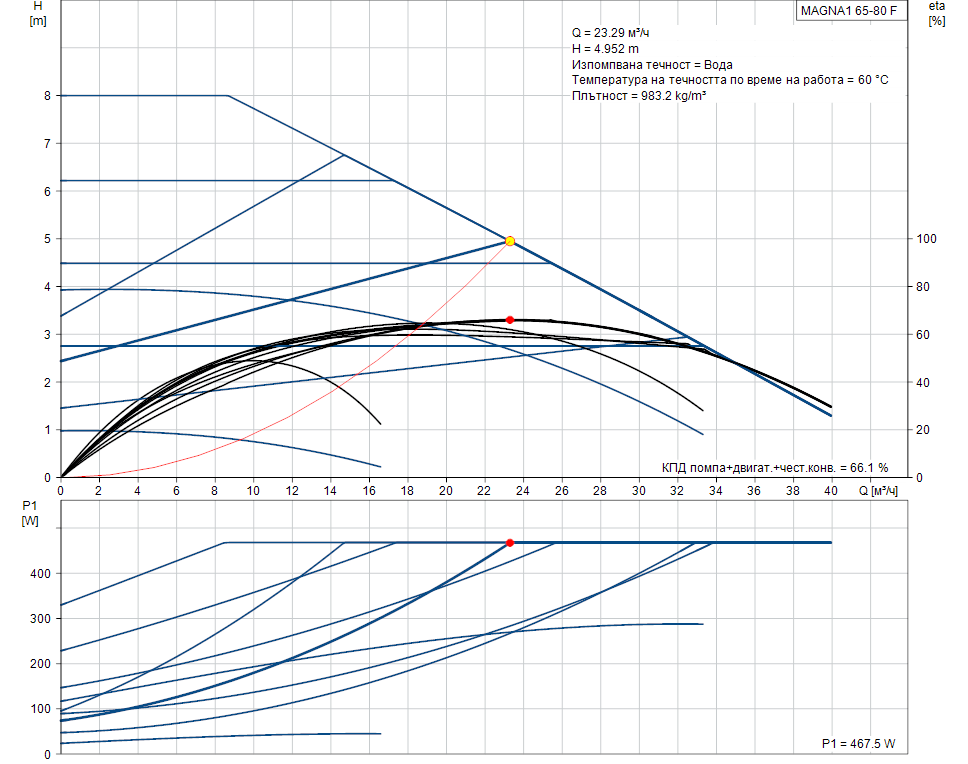Click the P1 = 467.5 W readout
Image resolution: width=968 pixels, height=764 pixels.
tap(858, 744)
